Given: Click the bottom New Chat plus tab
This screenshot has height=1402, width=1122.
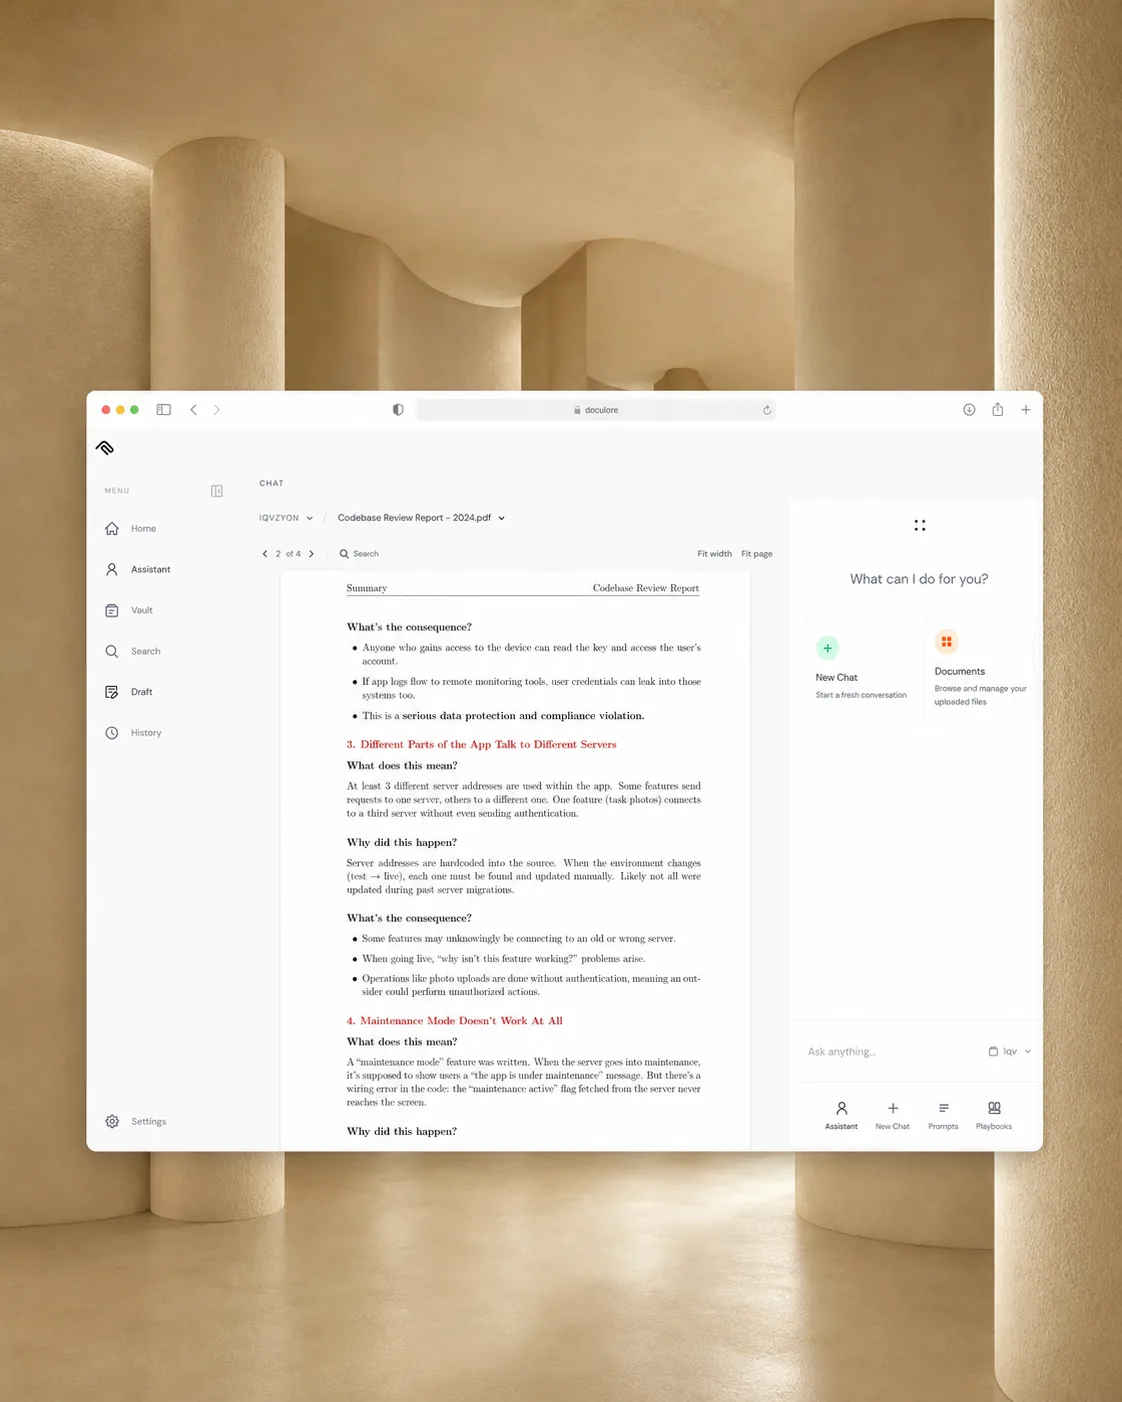Looking at the screenshot, I should tap(892, 1115).
